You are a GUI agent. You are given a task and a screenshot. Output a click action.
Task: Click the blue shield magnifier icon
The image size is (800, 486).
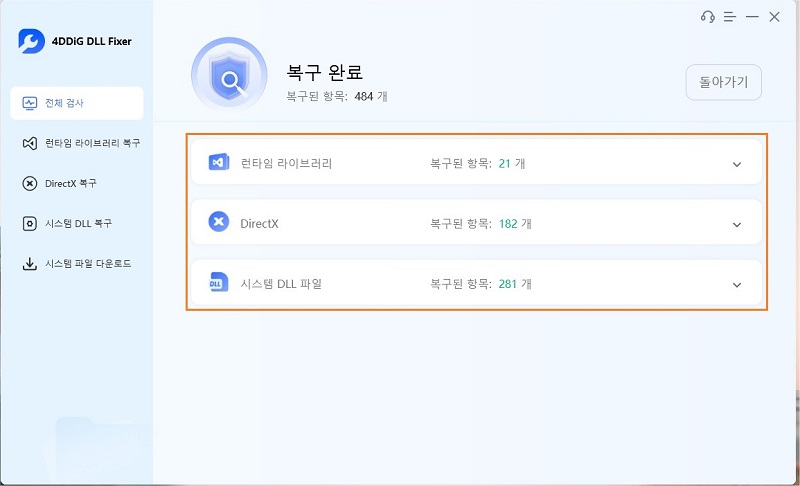click(x=229, y=75)
